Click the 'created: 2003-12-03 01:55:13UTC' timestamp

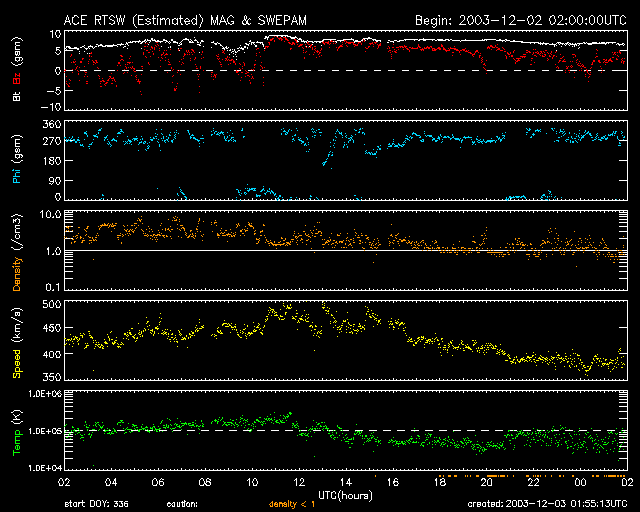(547, 504)
